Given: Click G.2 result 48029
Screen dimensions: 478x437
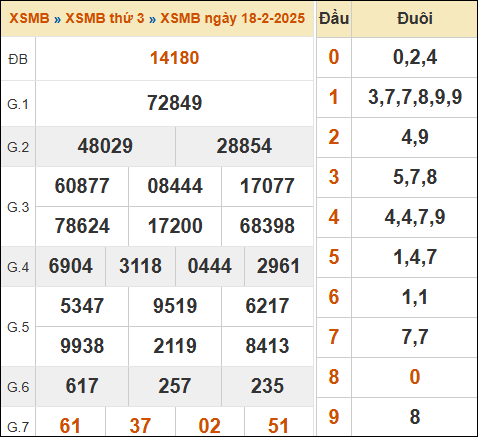Looking at the screenshot, I should 105,146.
